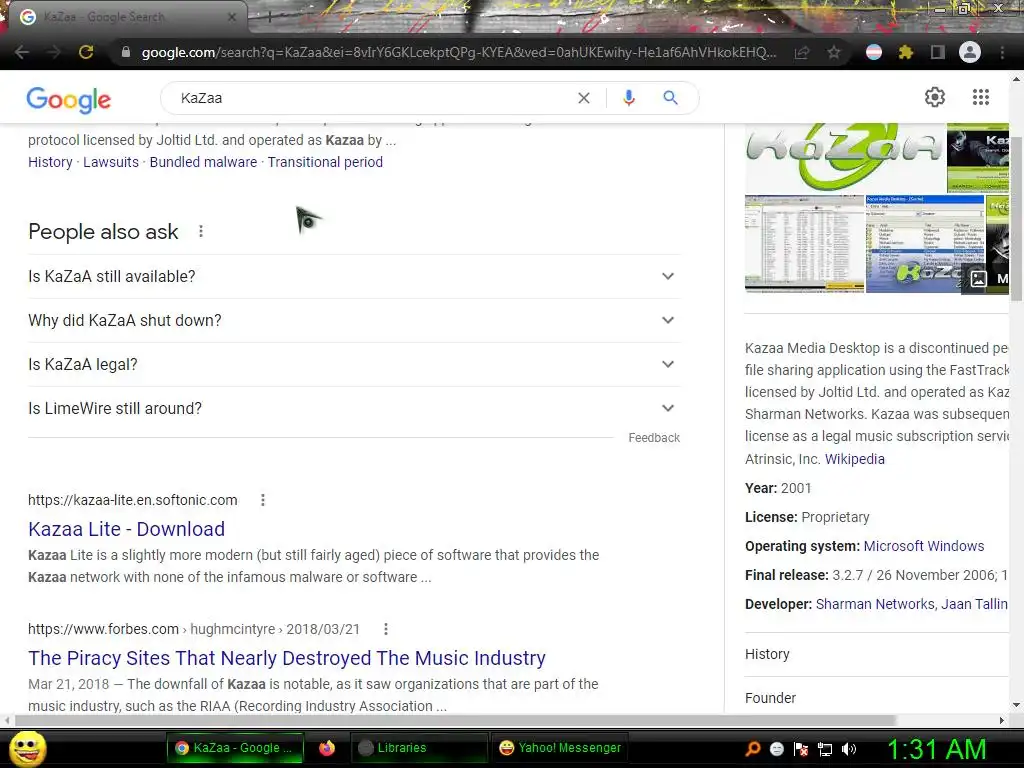Bookmark this page with the star icon
The height and width of the screenshot is (768, 1024).
click(x=834, y=52)
